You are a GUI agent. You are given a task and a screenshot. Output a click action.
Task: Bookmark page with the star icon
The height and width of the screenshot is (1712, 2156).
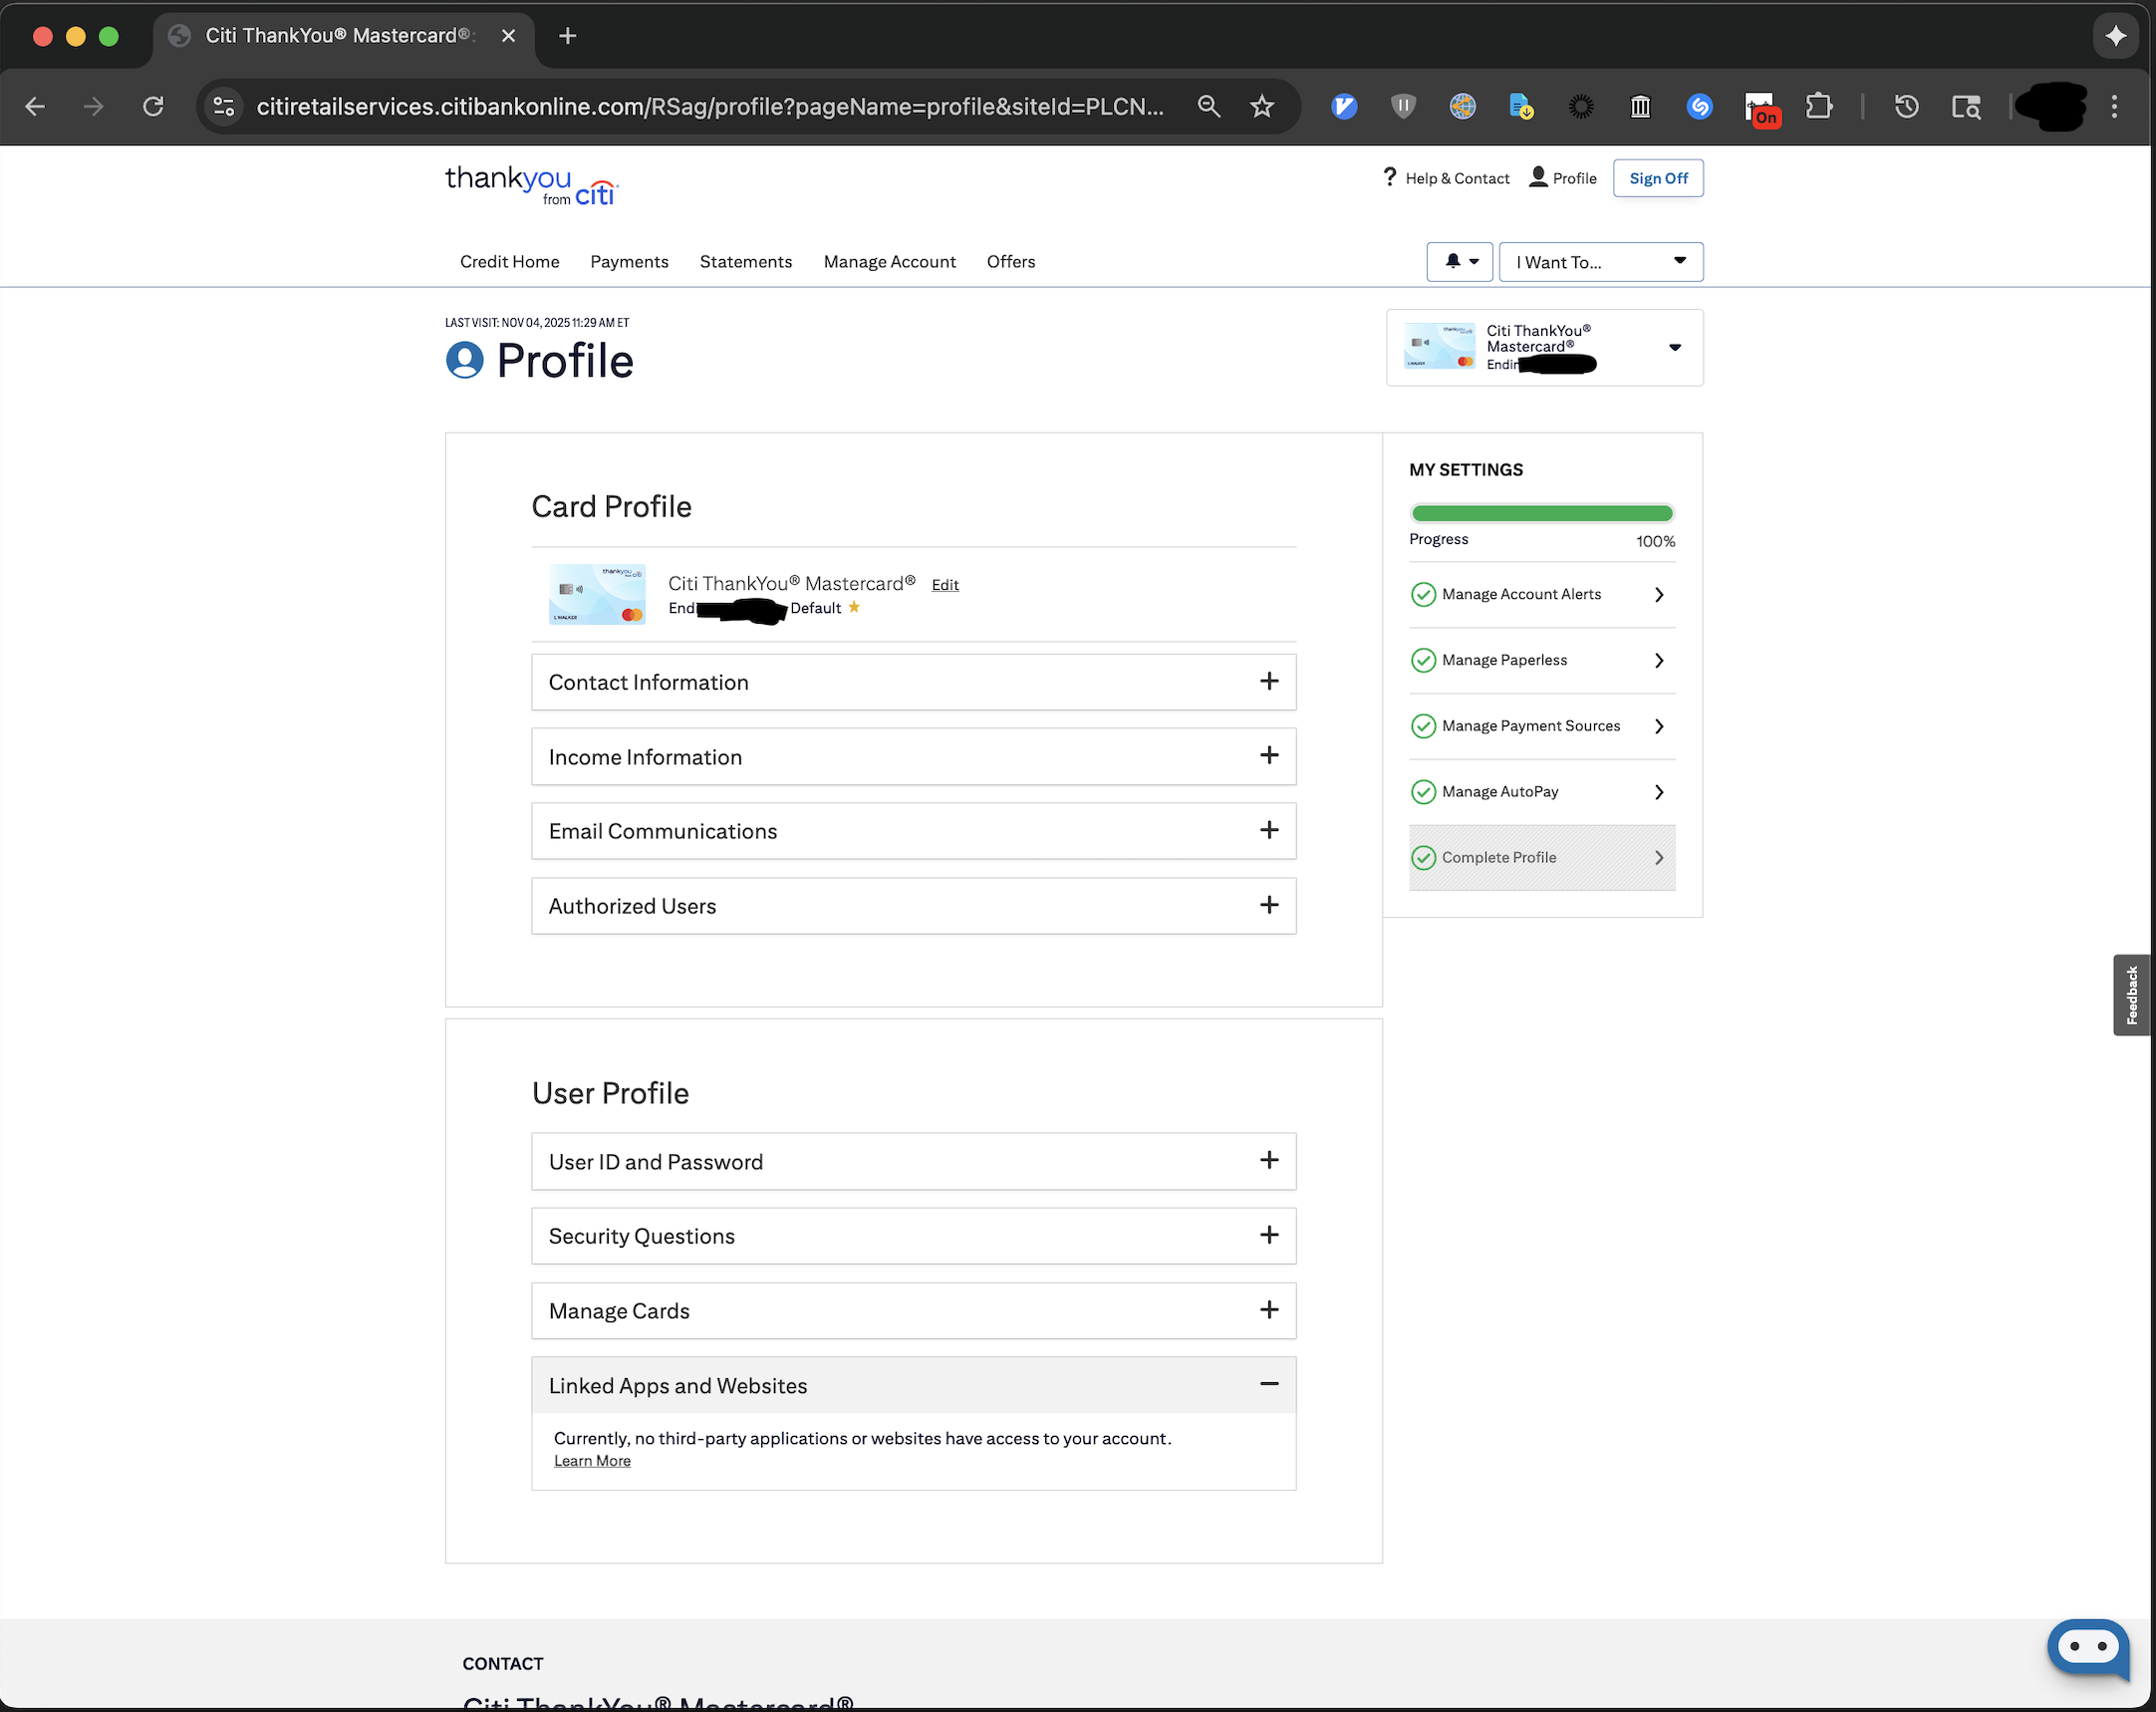(1262, 106)
